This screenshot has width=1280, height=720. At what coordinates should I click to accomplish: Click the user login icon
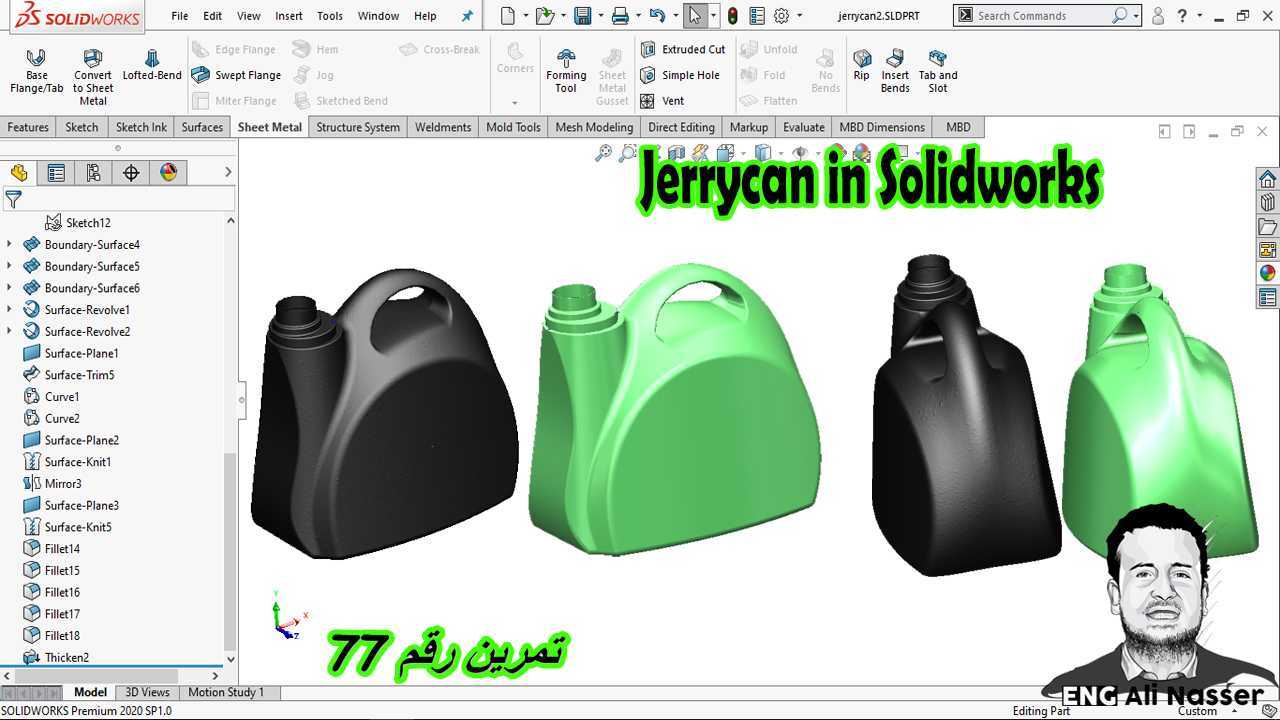point(1158,15)
